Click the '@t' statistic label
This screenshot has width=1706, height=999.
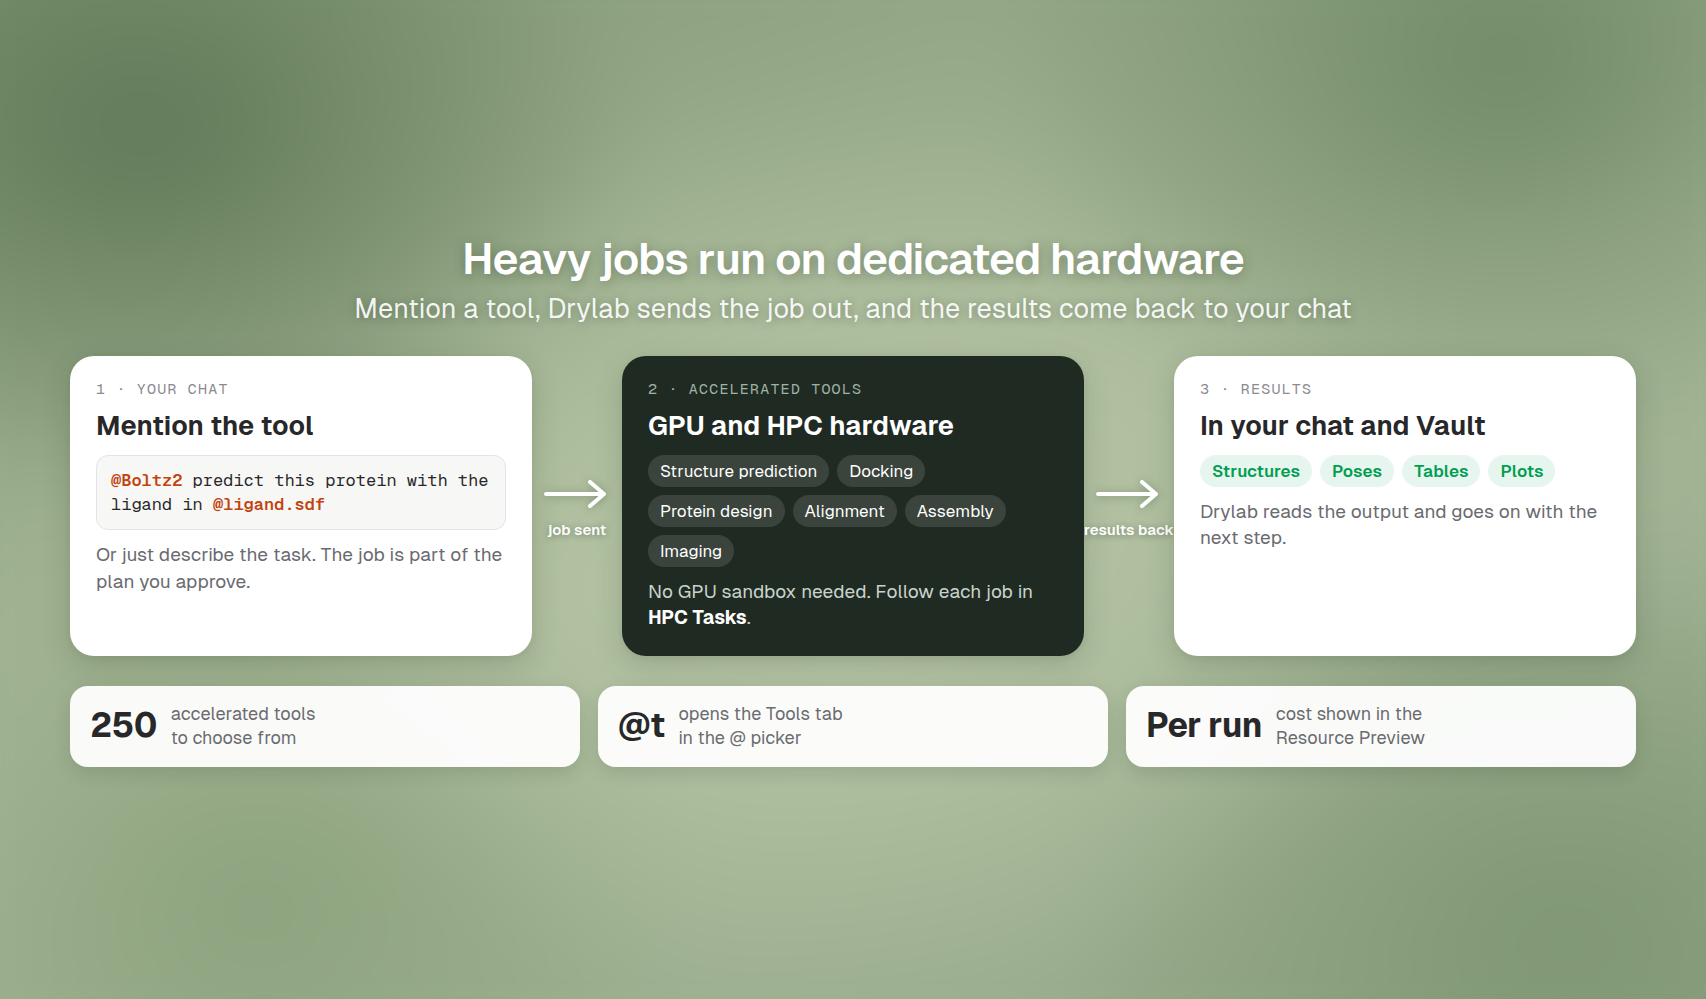(642, 726)
